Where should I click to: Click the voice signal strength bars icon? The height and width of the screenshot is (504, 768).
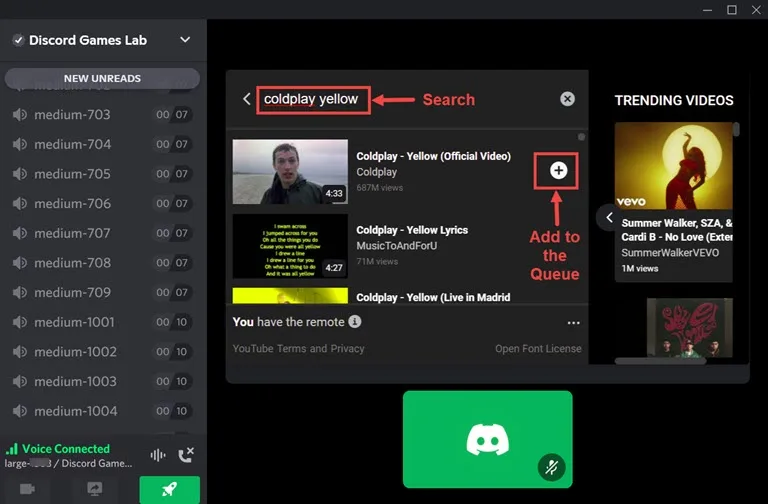point(12,449)
